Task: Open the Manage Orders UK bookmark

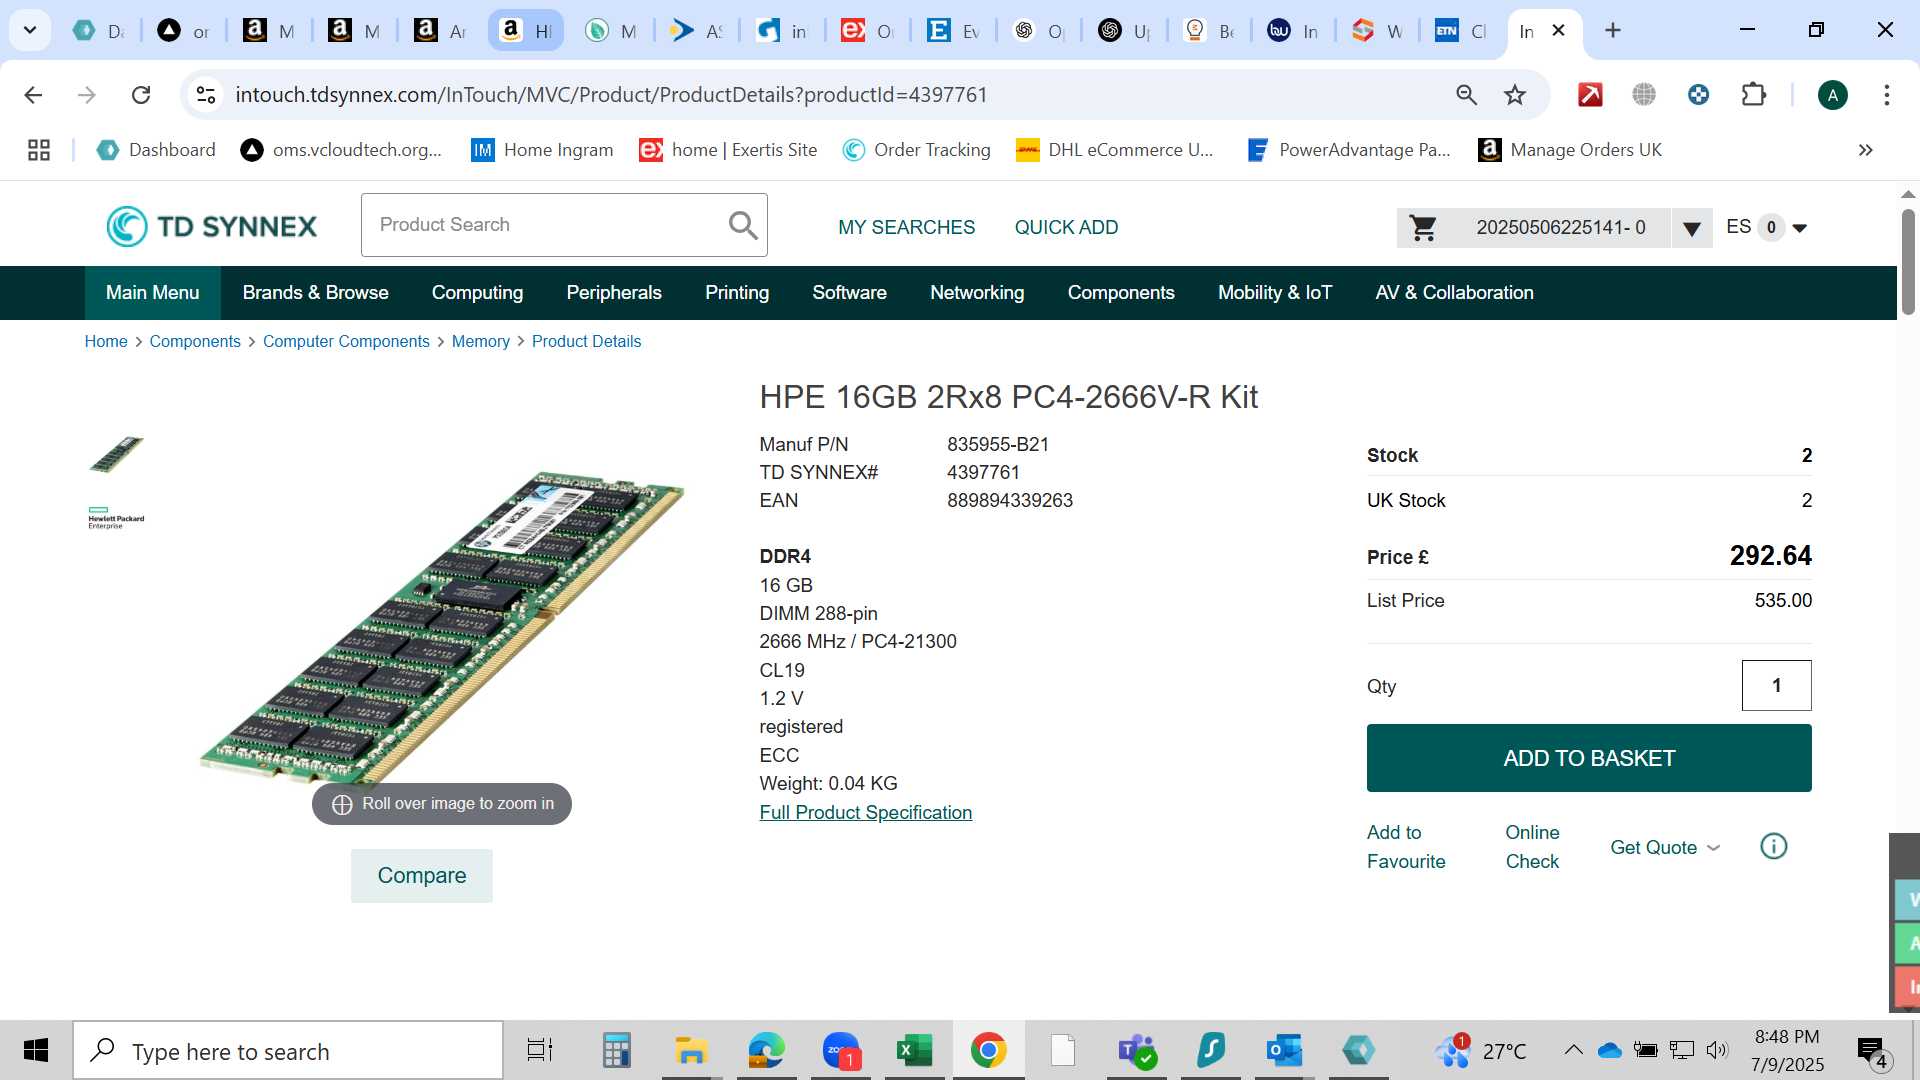Action: [x=1570, y=150]
